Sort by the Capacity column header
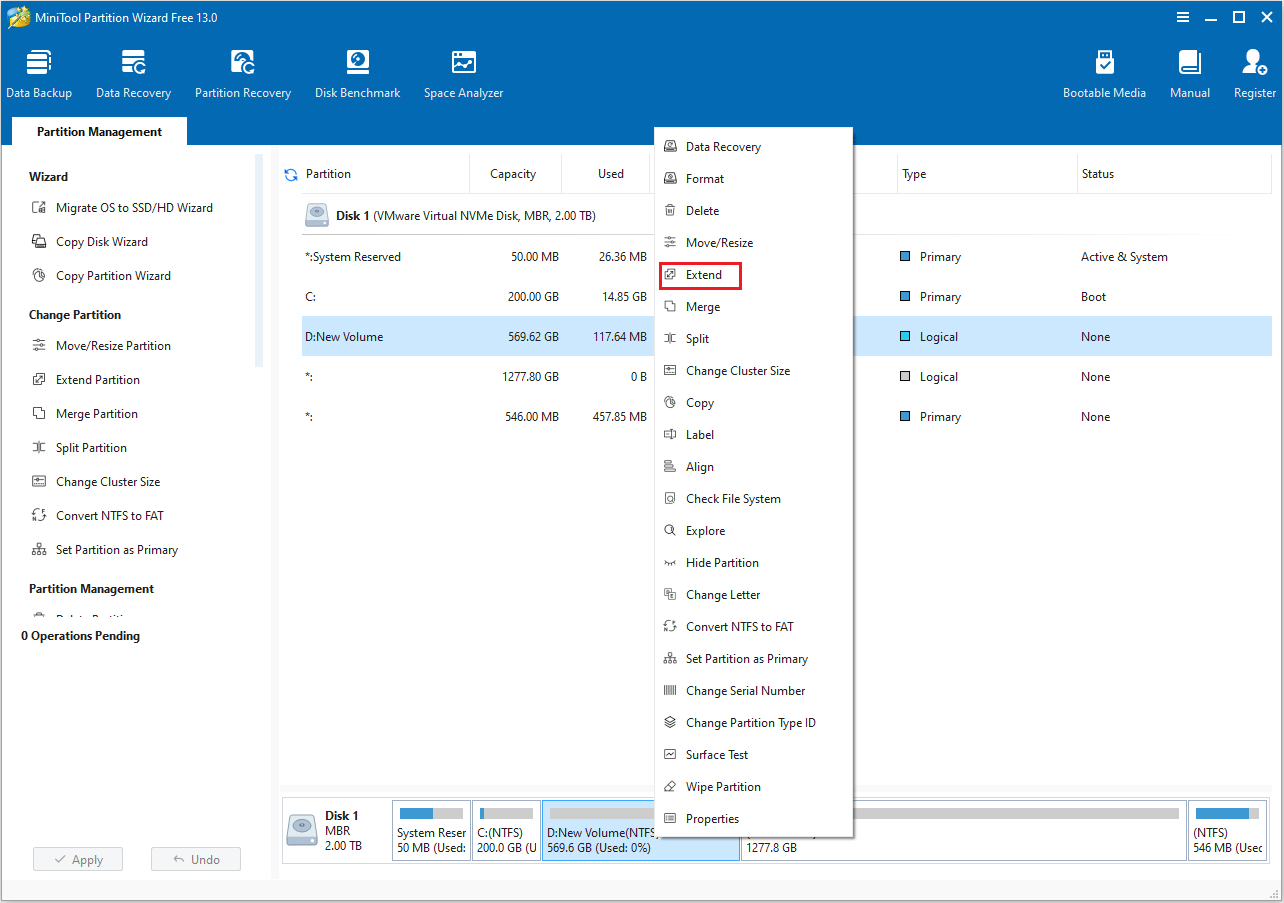The width and height of the screenshot is (1284, 903). coord(514,174)
